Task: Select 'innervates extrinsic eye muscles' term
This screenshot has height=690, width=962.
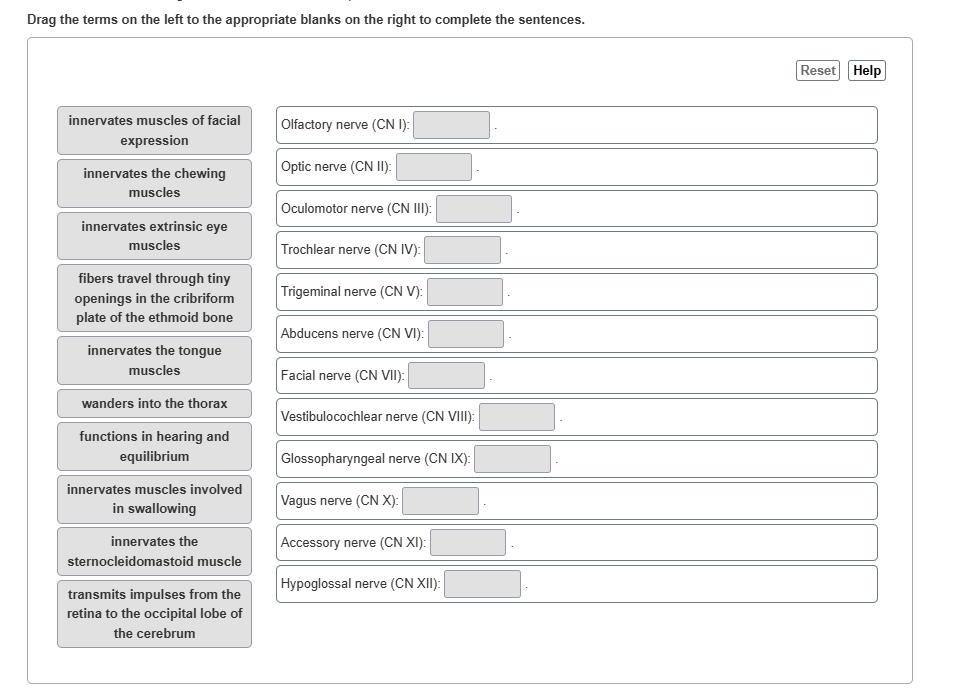Action: [154, 236]
